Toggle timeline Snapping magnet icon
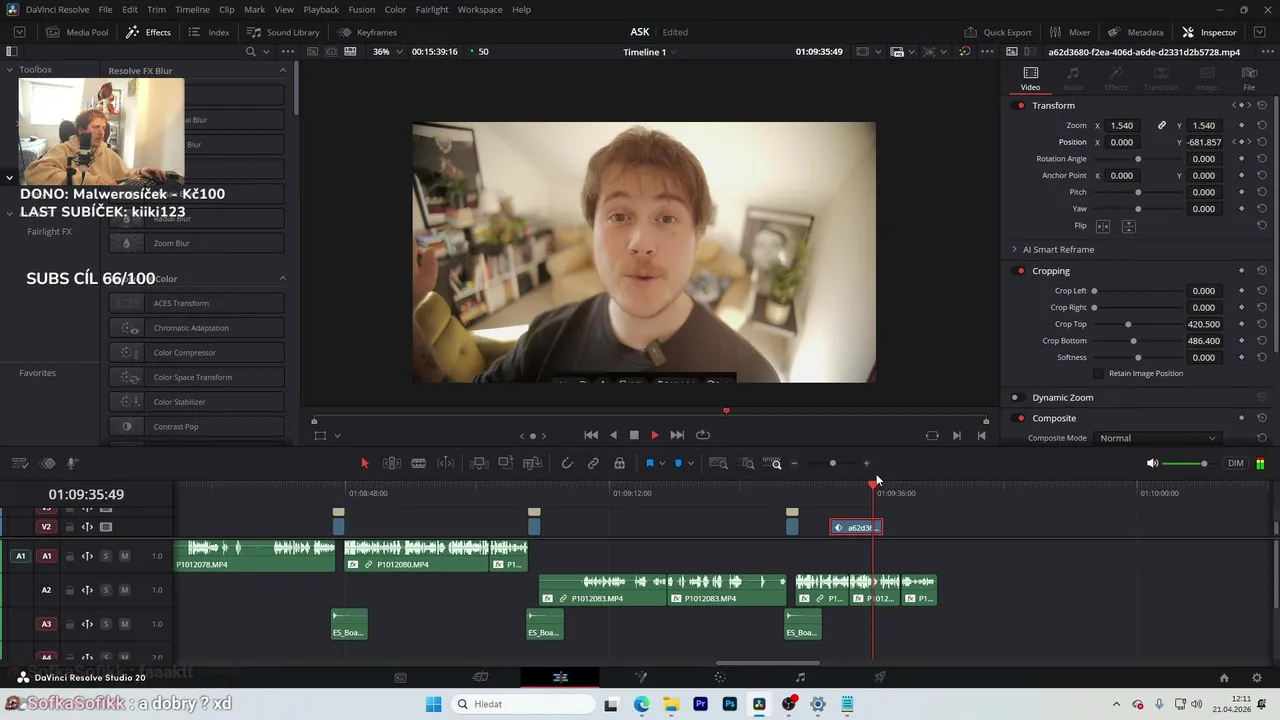The height and width of the screenshot is (720, 1280). pyautogui.click(x=567, y=463)
